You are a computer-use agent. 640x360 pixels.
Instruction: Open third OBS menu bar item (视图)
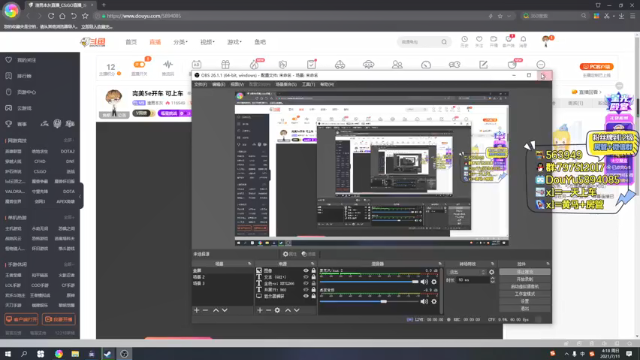(237, 84)
